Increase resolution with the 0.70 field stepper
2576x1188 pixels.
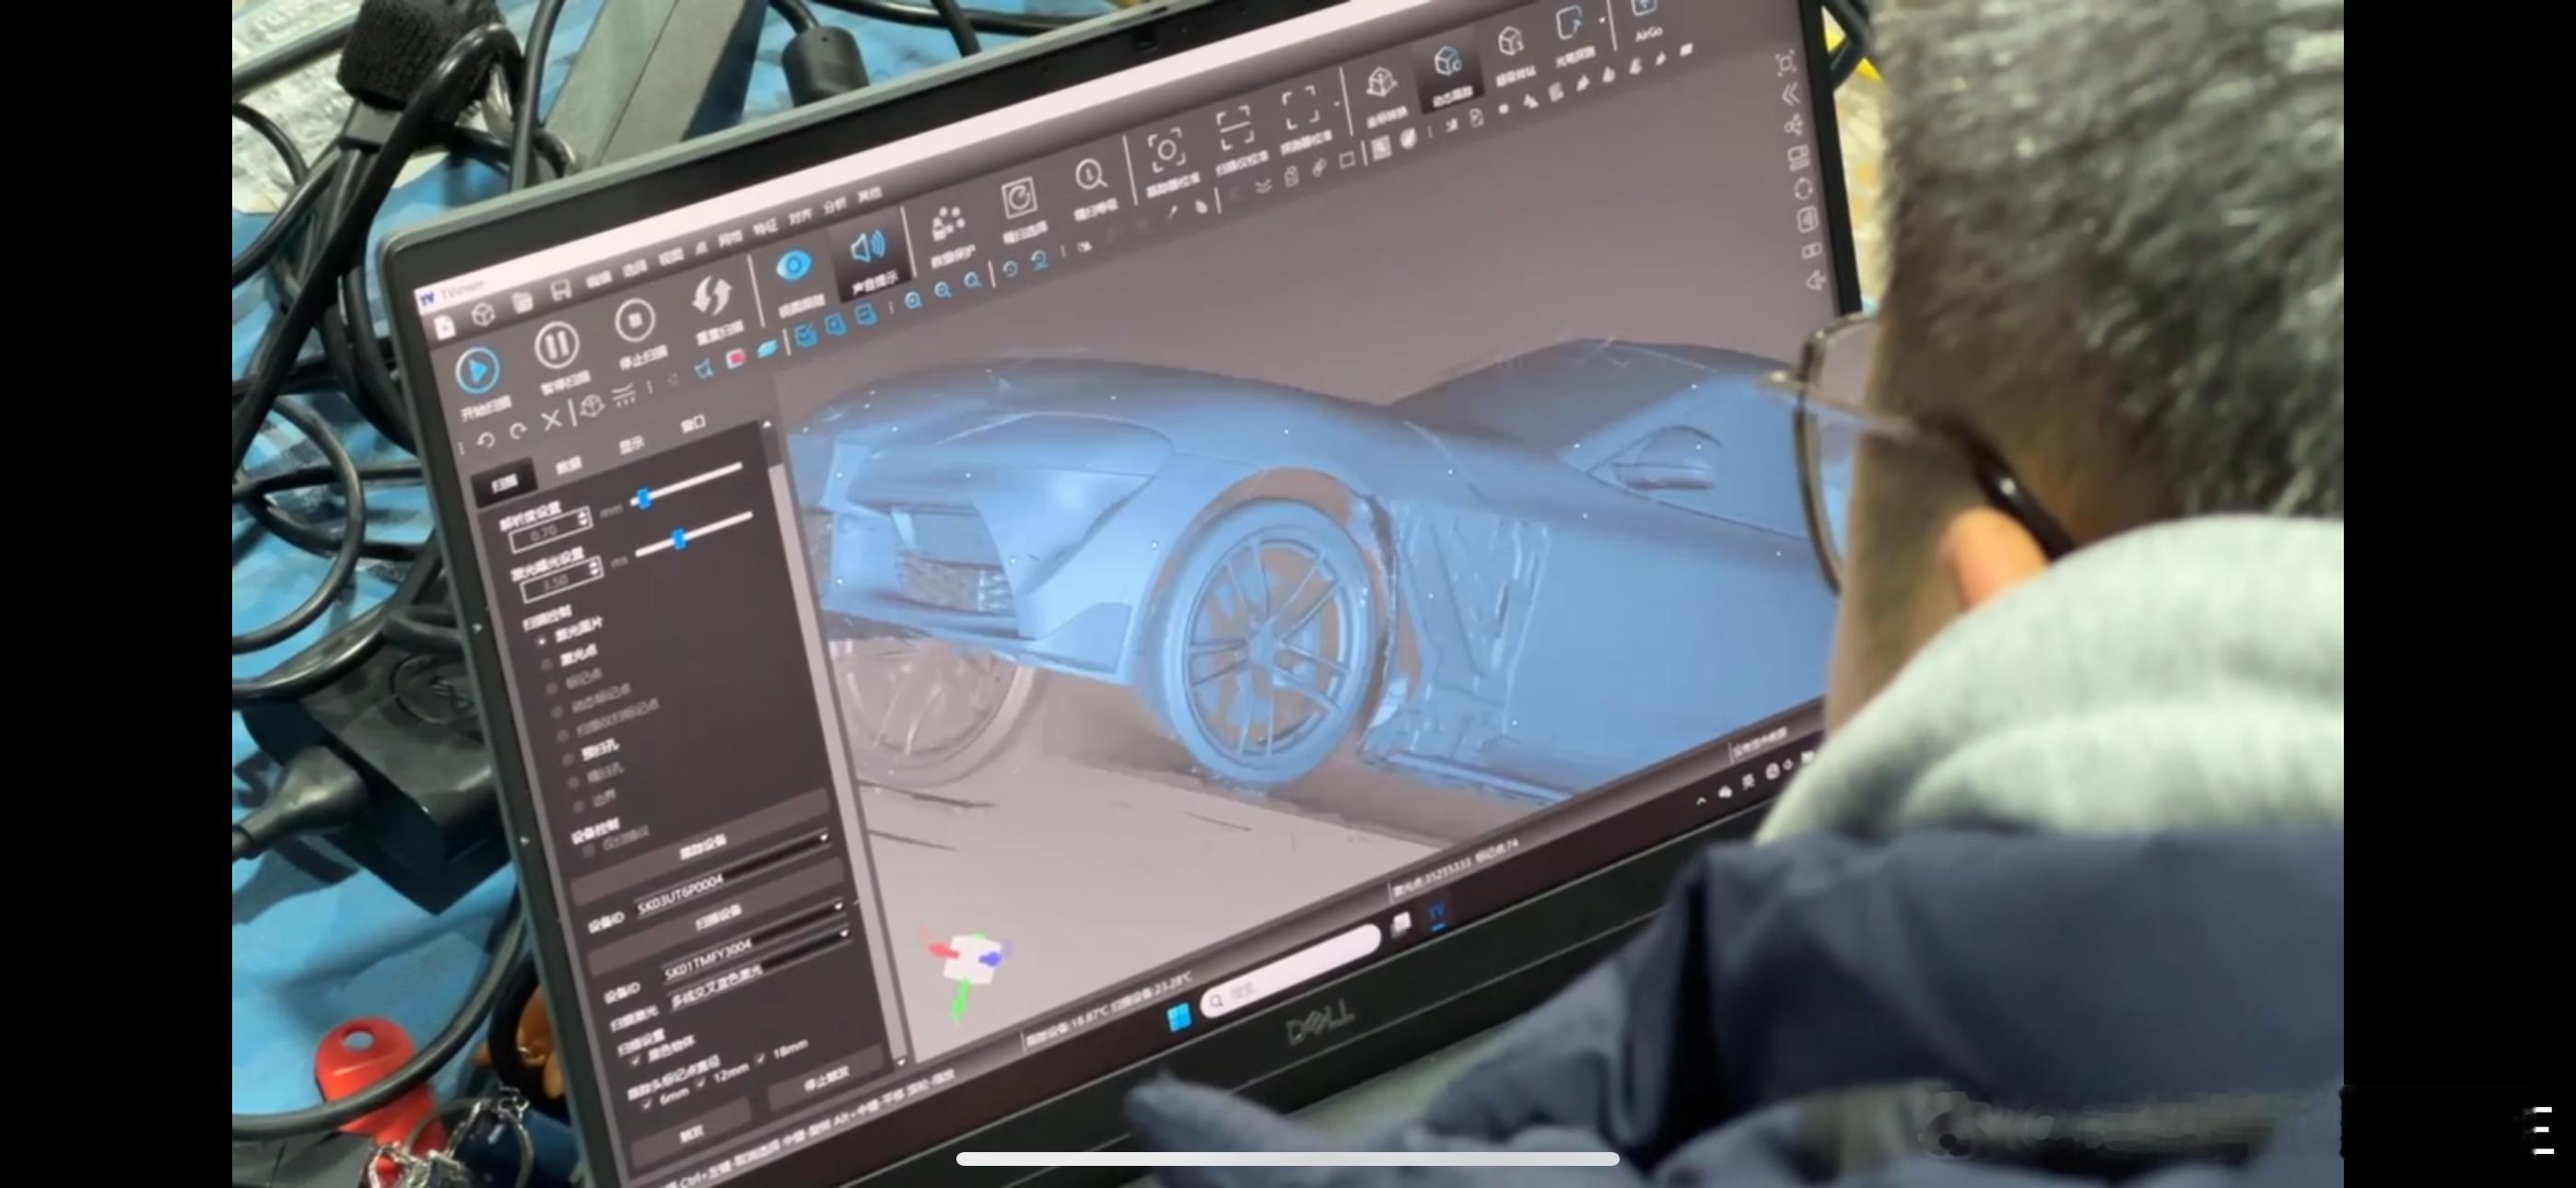point(583,515)
